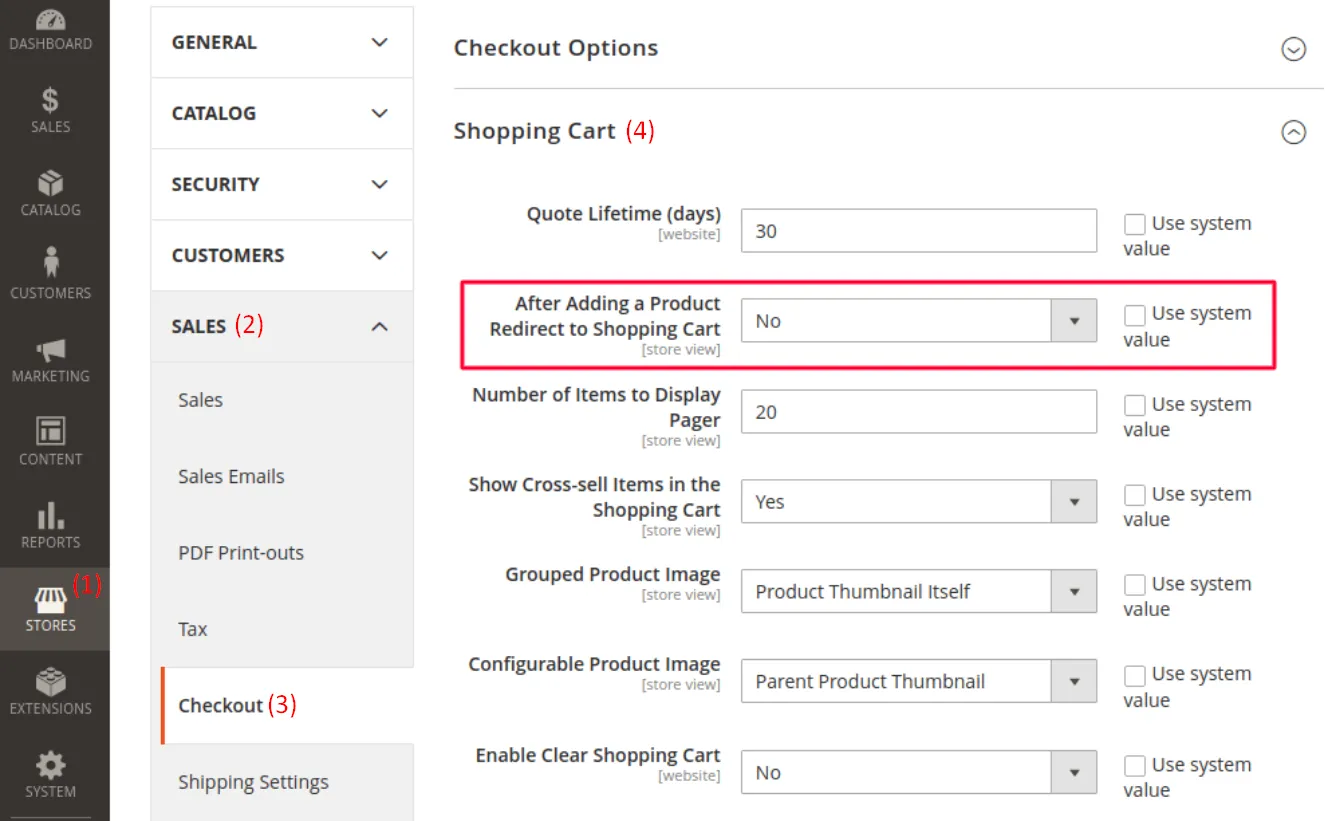Go to Customers person icon

click(50, 263)
